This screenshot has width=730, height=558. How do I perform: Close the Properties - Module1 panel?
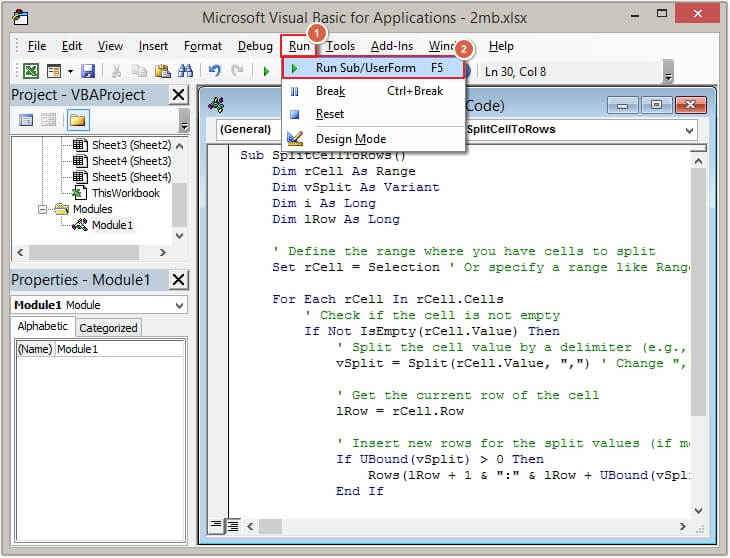[x=177, y=280]
